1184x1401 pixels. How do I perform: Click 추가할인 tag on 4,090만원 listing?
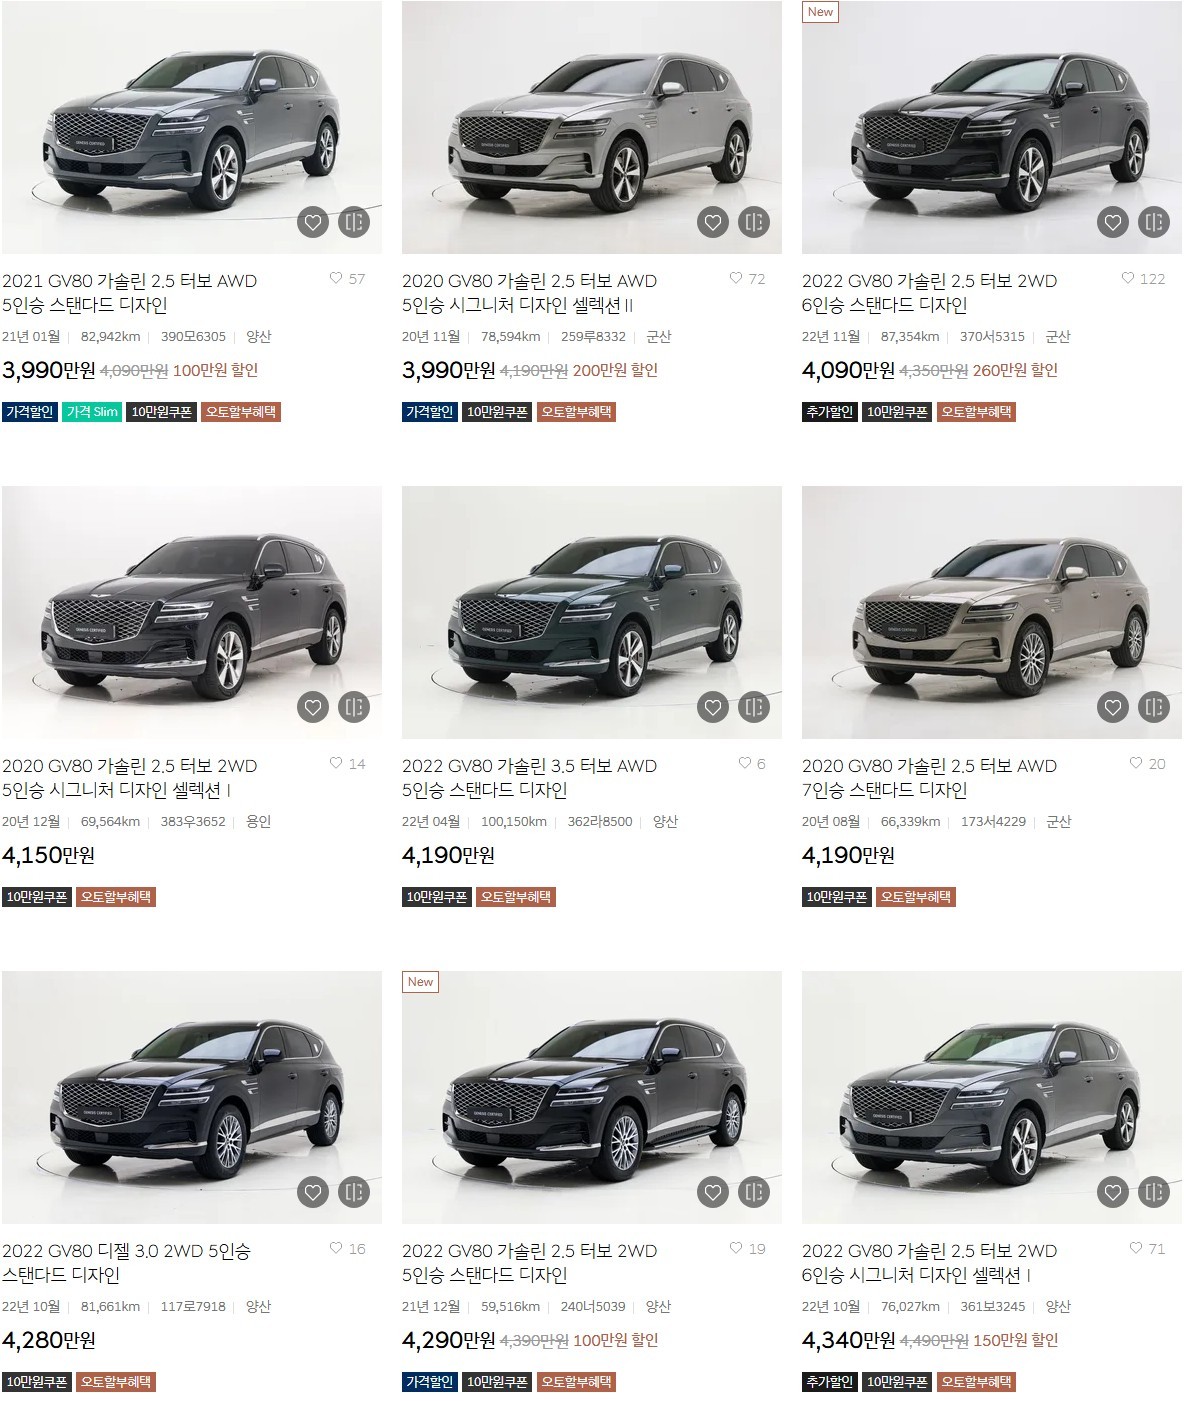[x=830, y=411]
